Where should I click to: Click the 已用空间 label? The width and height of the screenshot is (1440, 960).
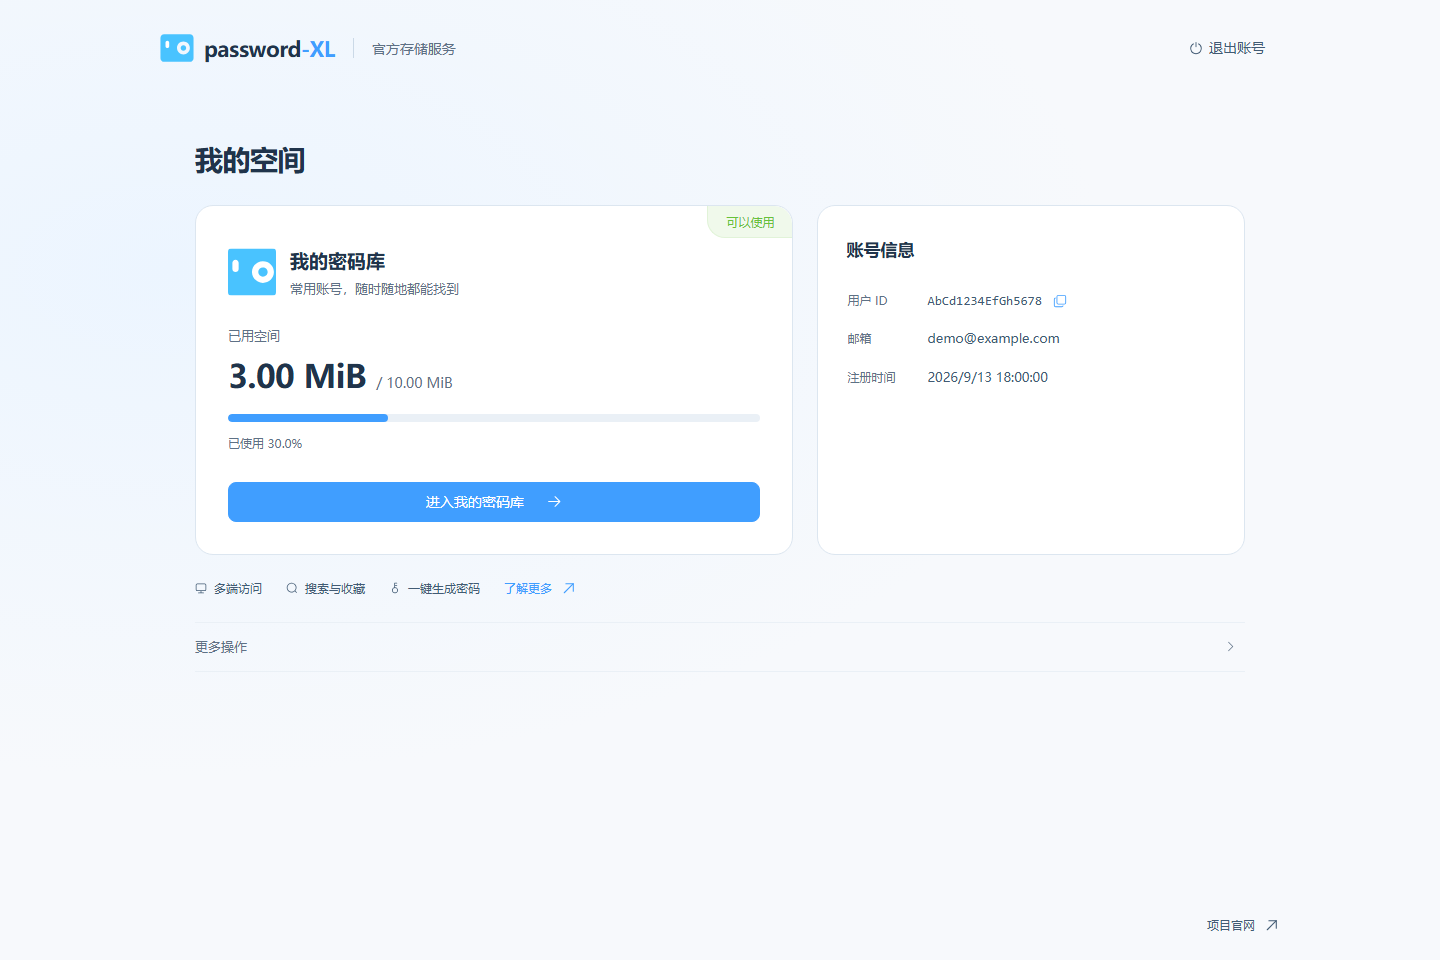pos(254,336)
